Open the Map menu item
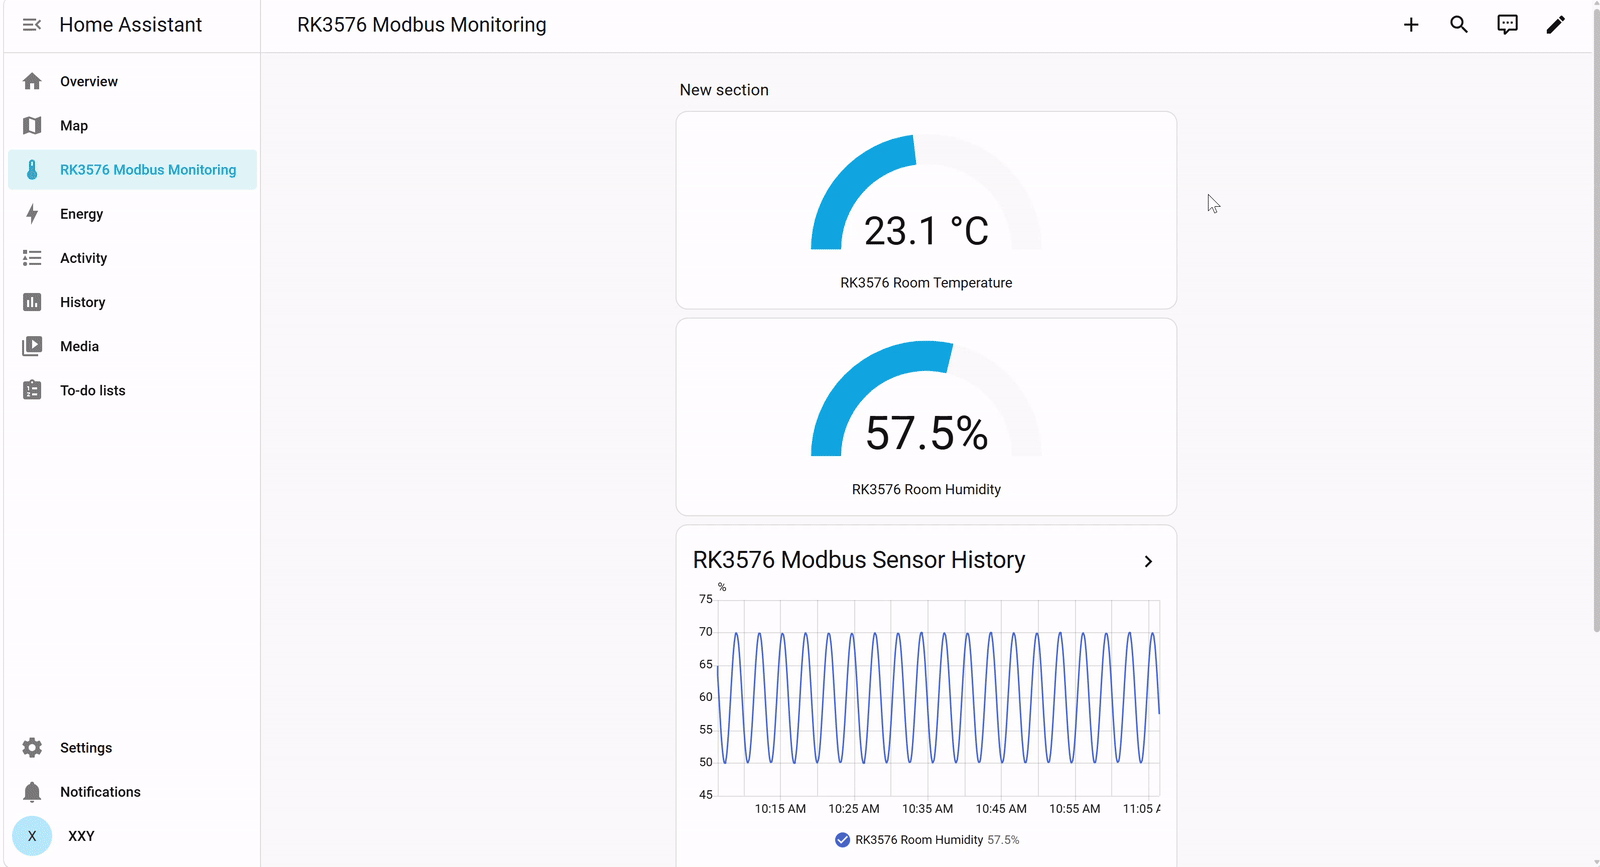This screenshot has width=1600, height=867. 132,125
